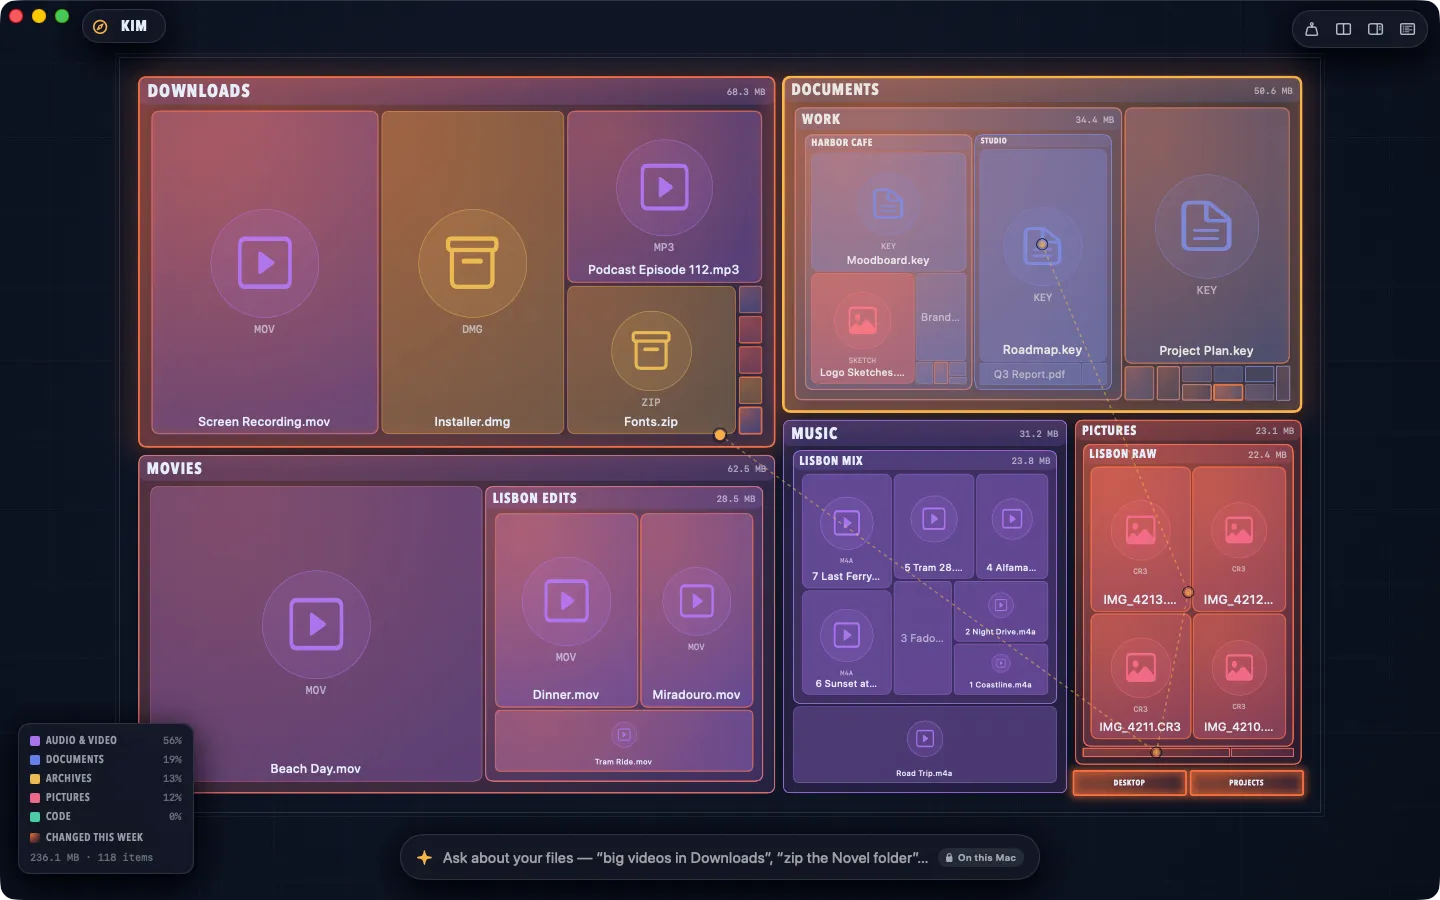Open the Projects folder block
The width and height of the screenshot is (1440, 900).
[1246, 783]
